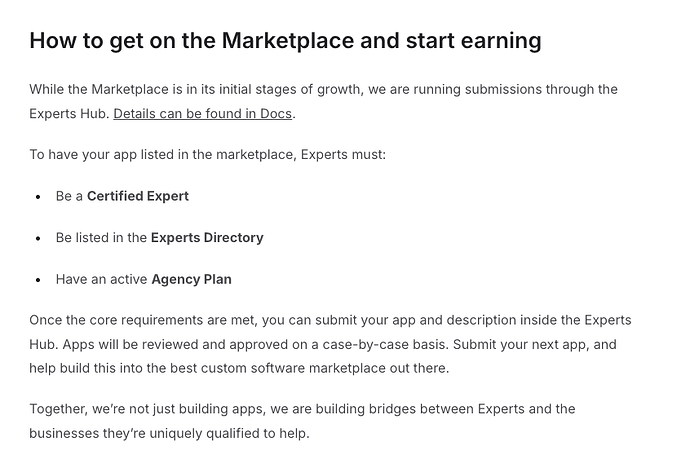Click the line beginning "Together, we're not just building"
This screenshot has width=690, height=468.
[302, 409]
